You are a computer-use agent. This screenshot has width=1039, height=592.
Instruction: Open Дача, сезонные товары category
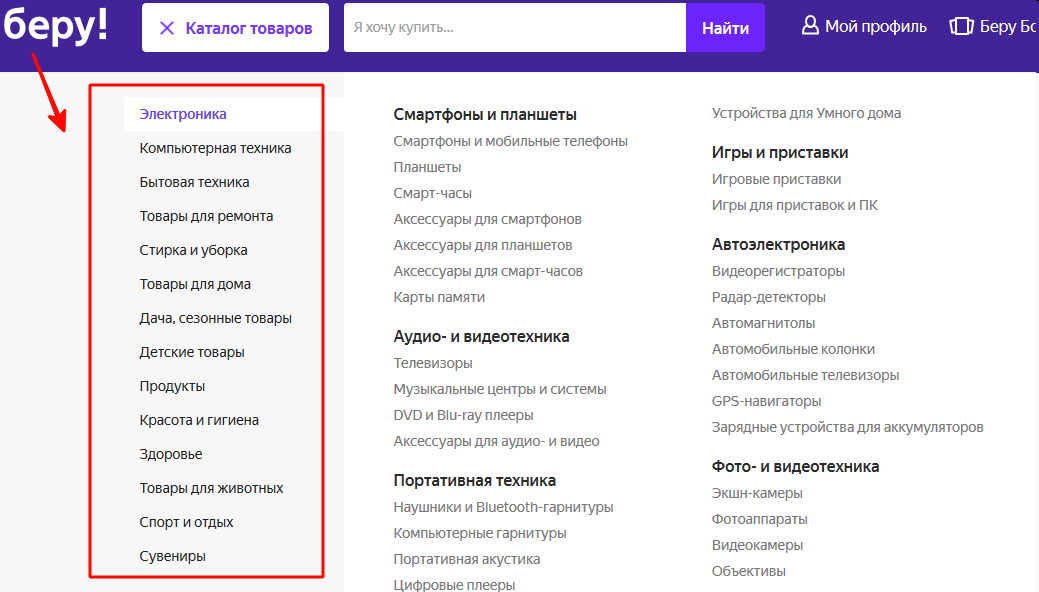coord(215,318)
